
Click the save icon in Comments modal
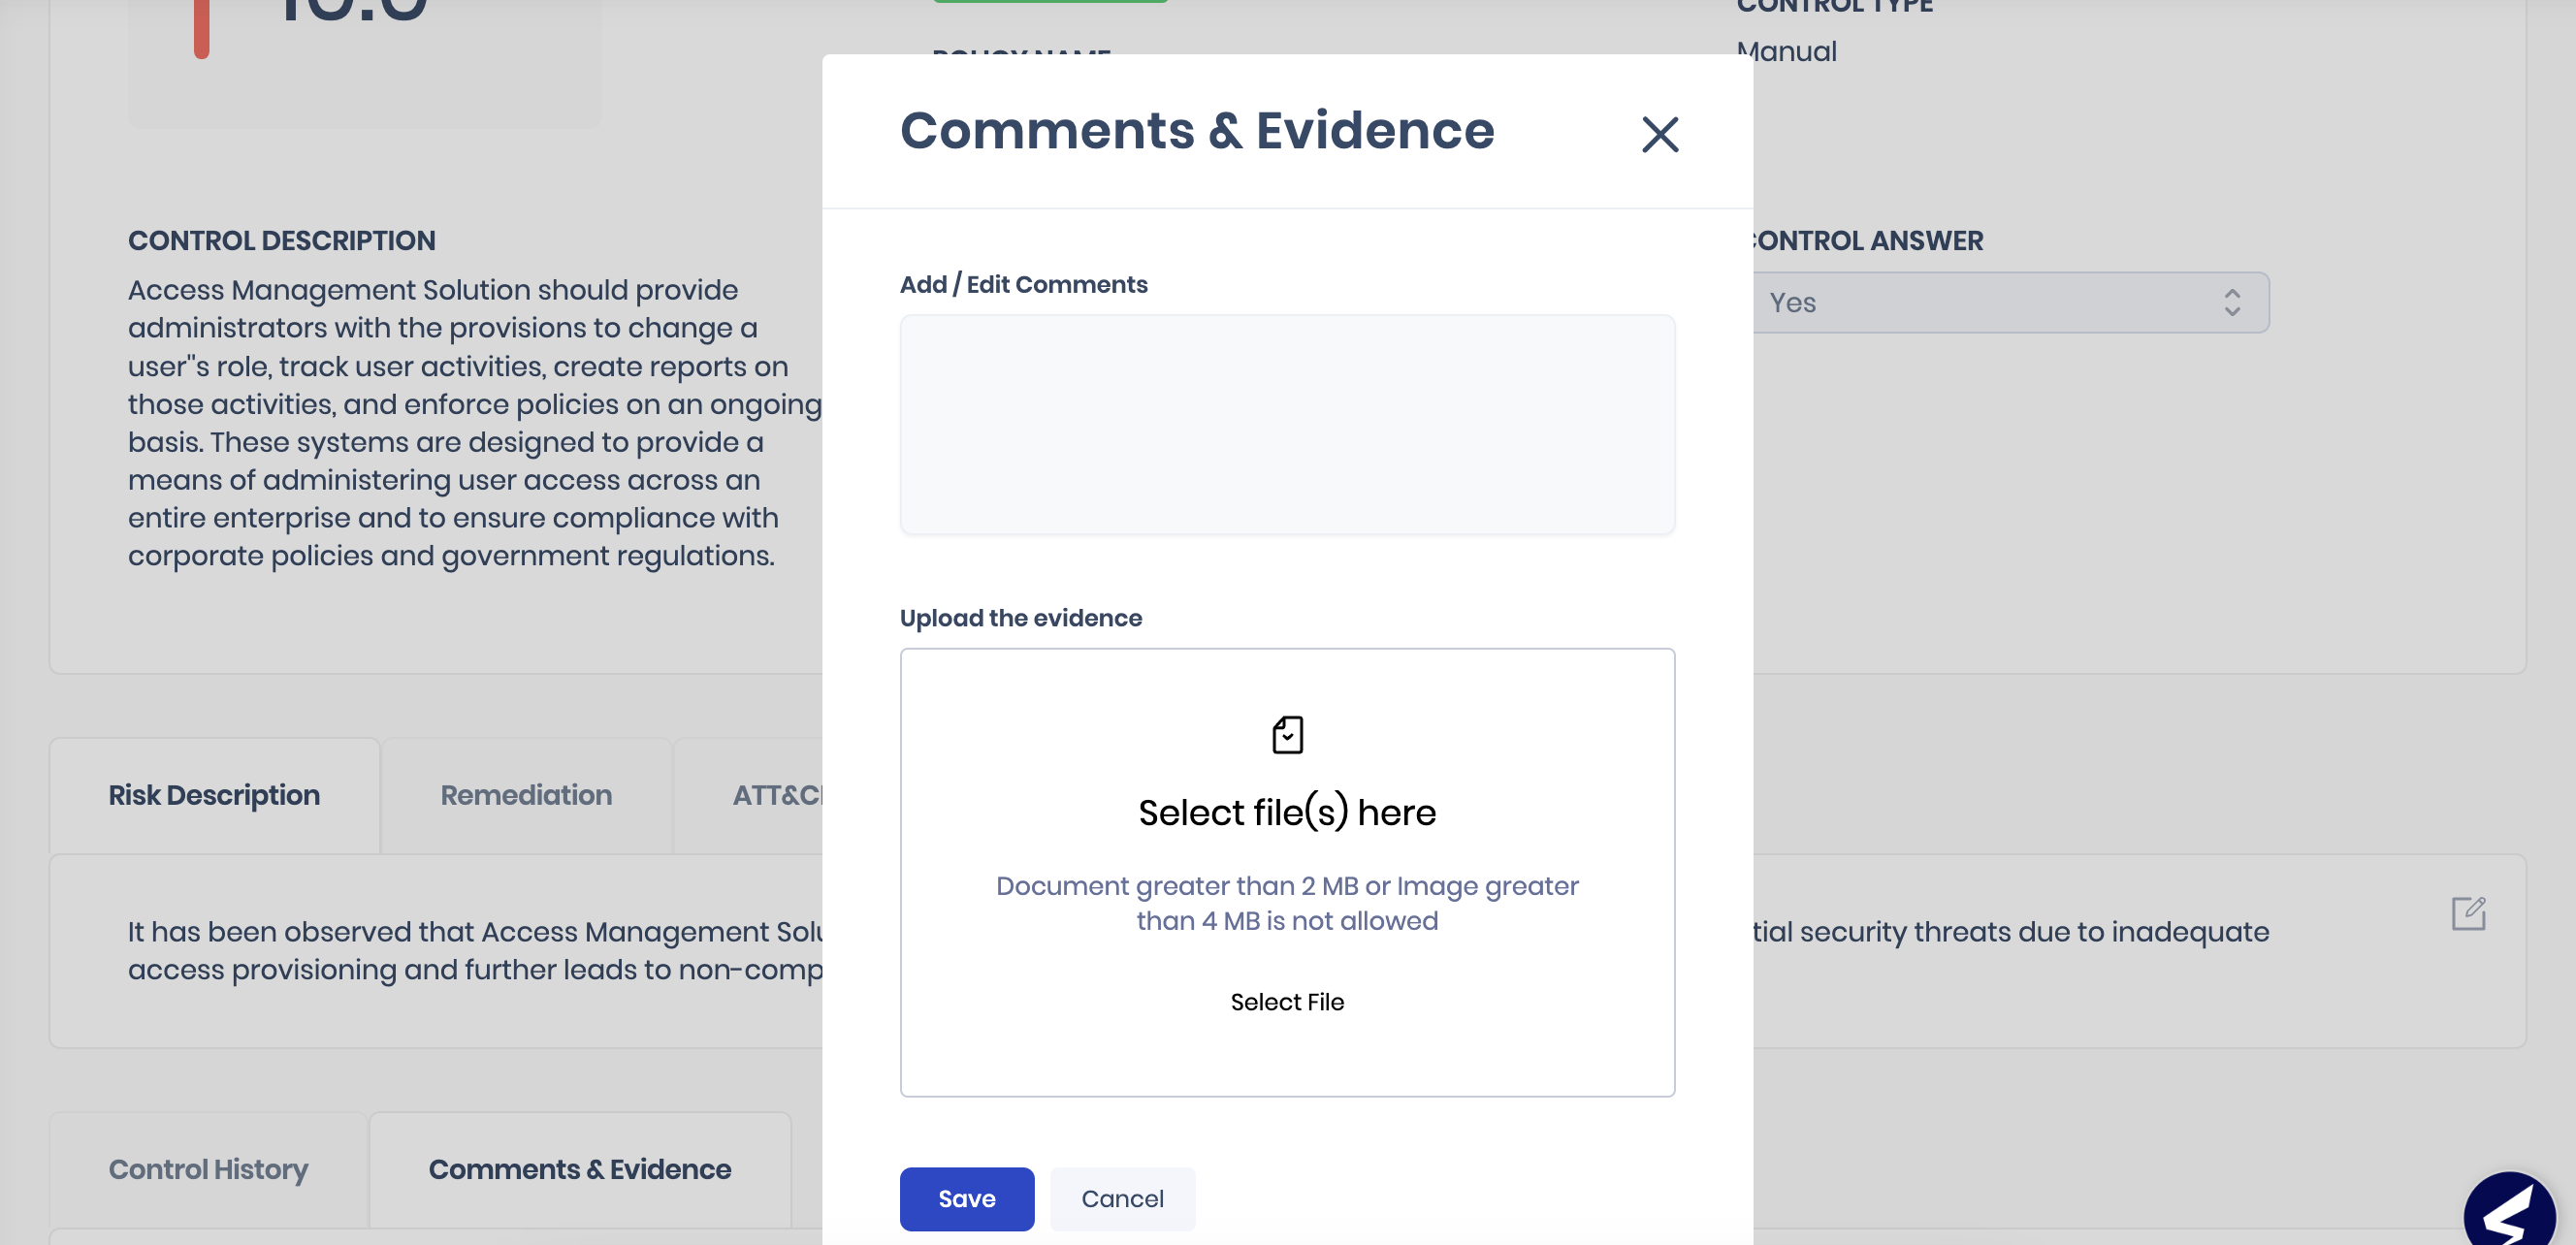pyautogui.click(x=966, y=1197)
